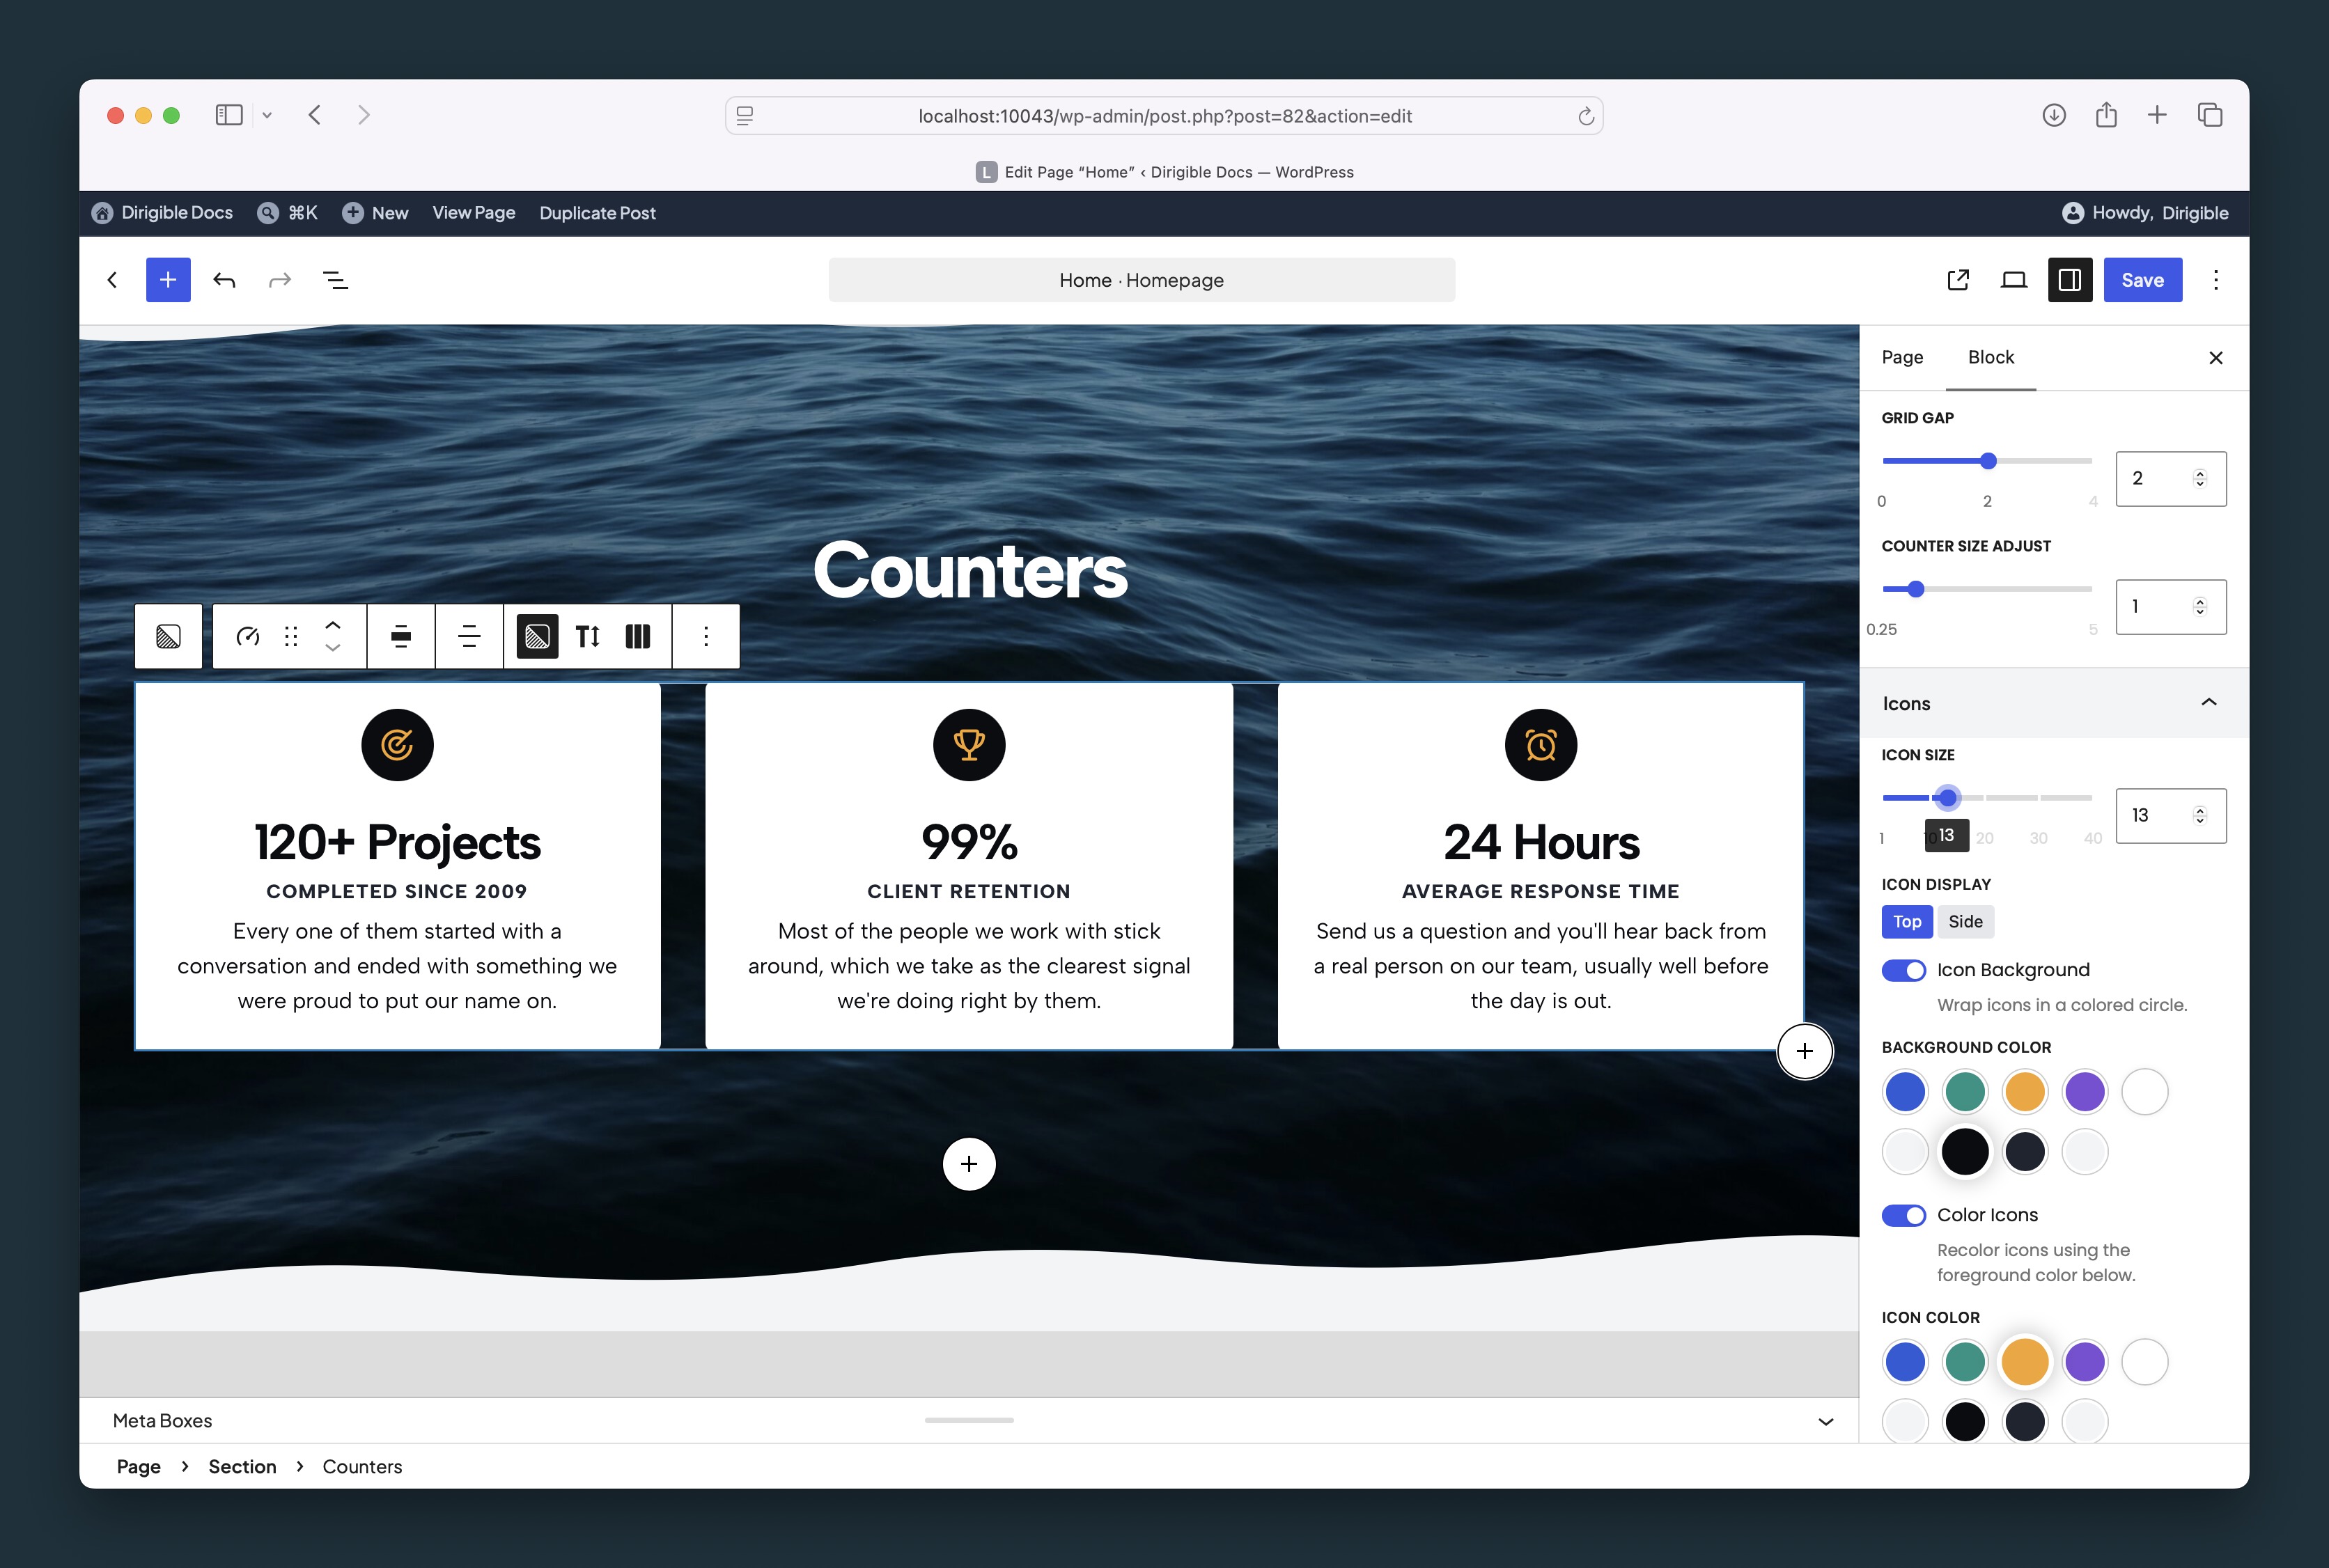
Task: Disable the Icon Background toggle
Action: click(x=1903, y=970)
